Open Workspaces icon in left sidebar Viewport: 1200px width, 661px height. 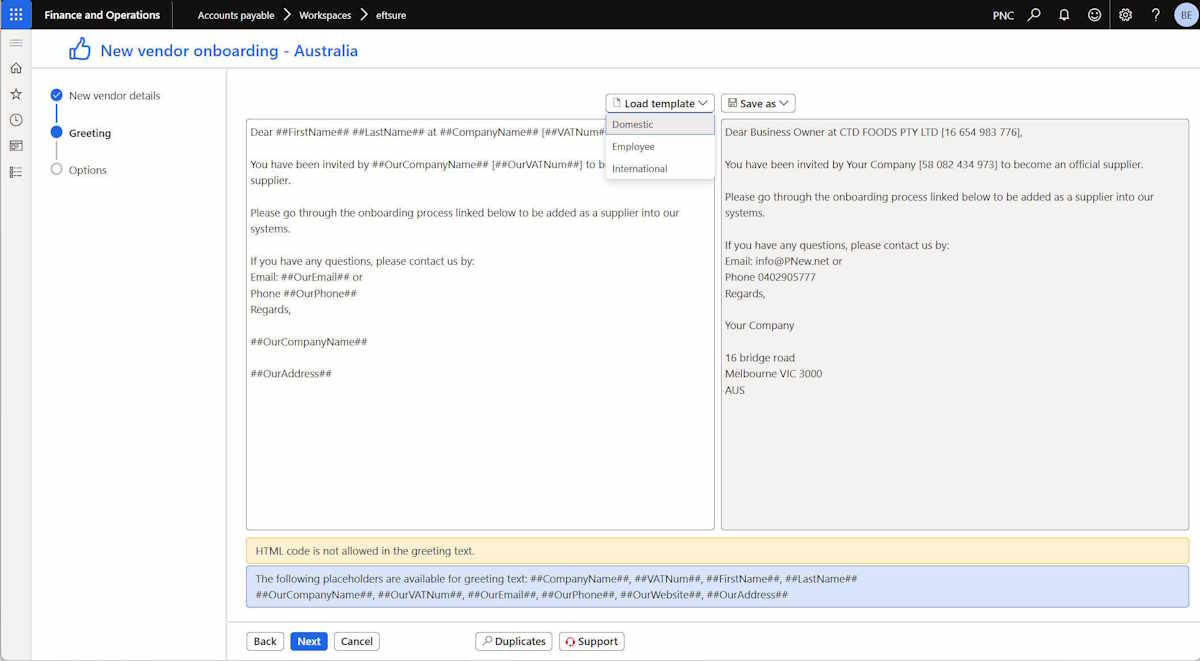pyautogui.click(x=15, y=146)
